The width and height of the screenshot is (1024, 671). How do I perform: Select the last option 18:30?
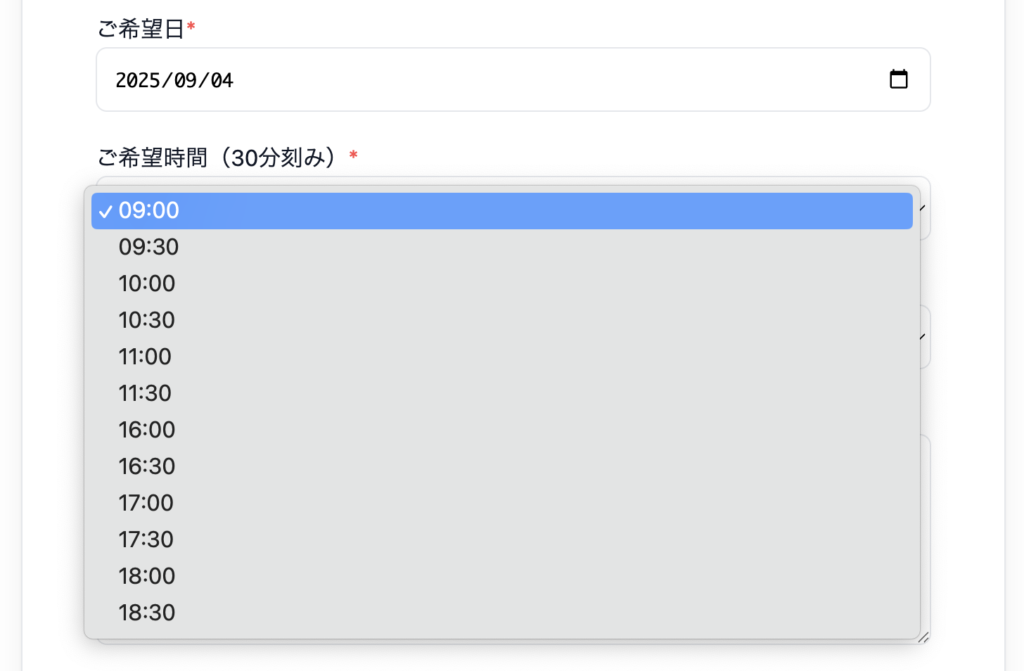[502, 613]
